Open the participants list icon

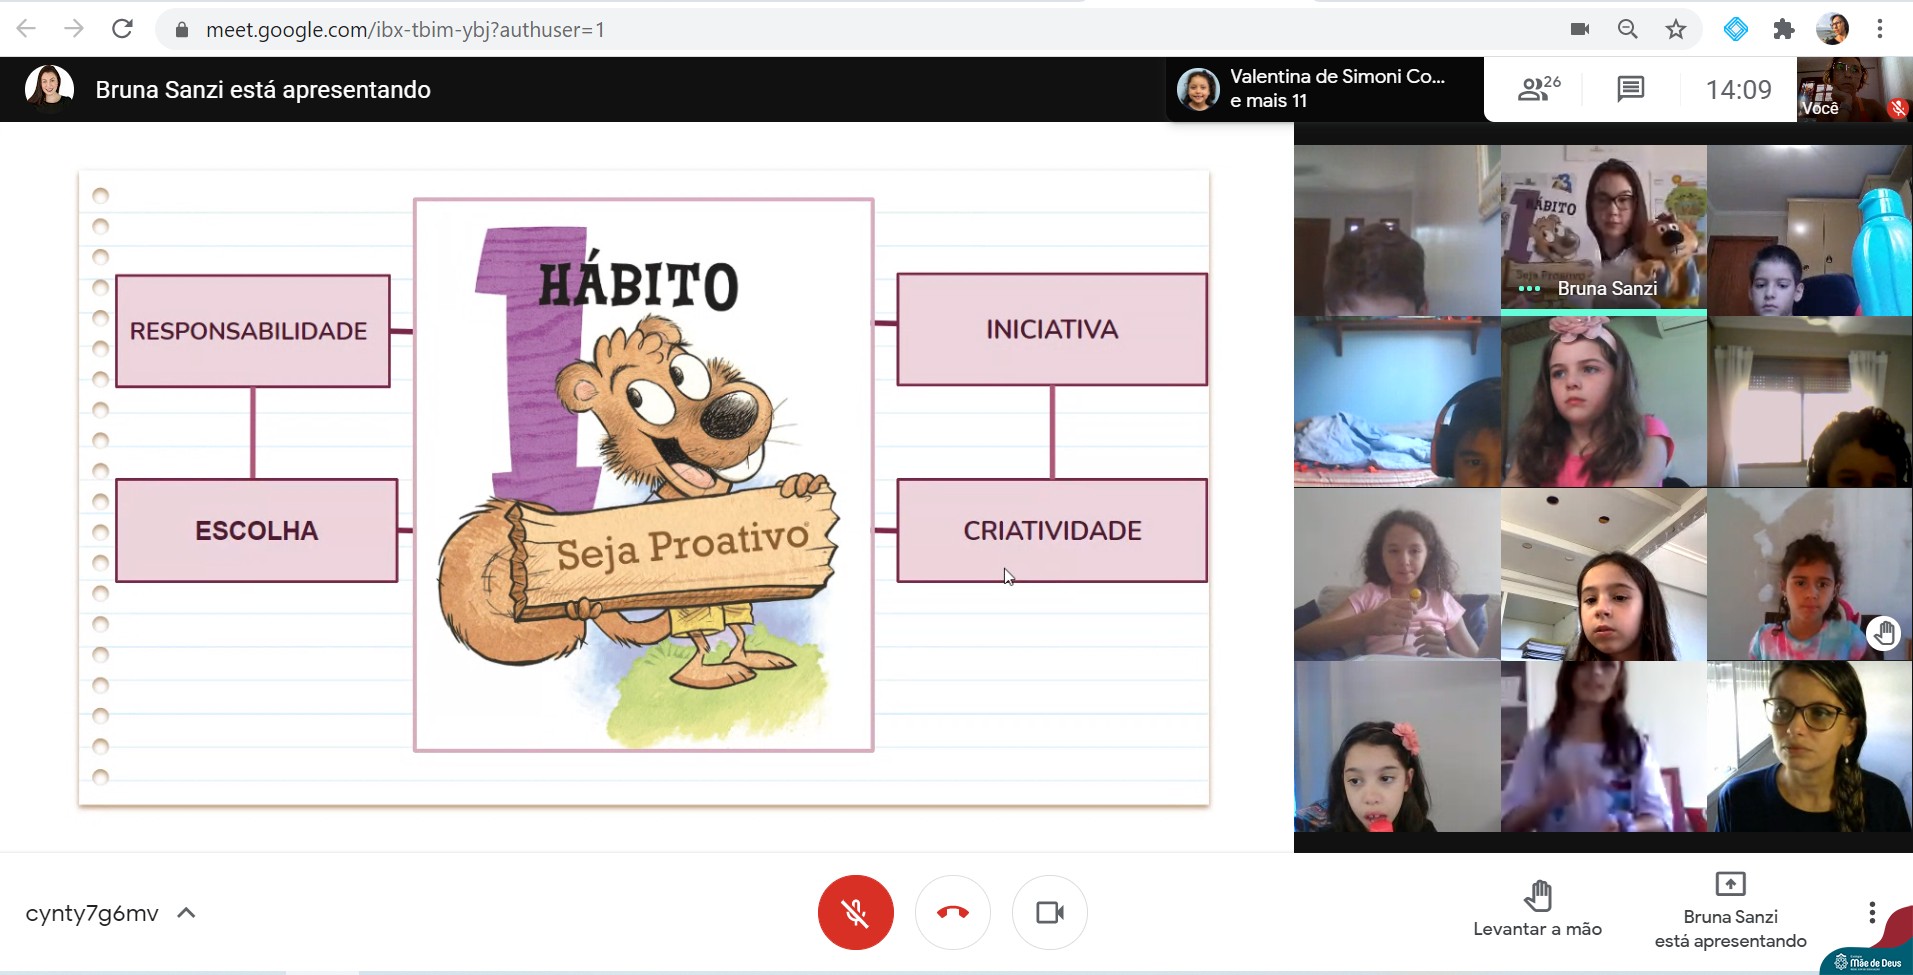pyautogui.click(x=1538, y=89)
